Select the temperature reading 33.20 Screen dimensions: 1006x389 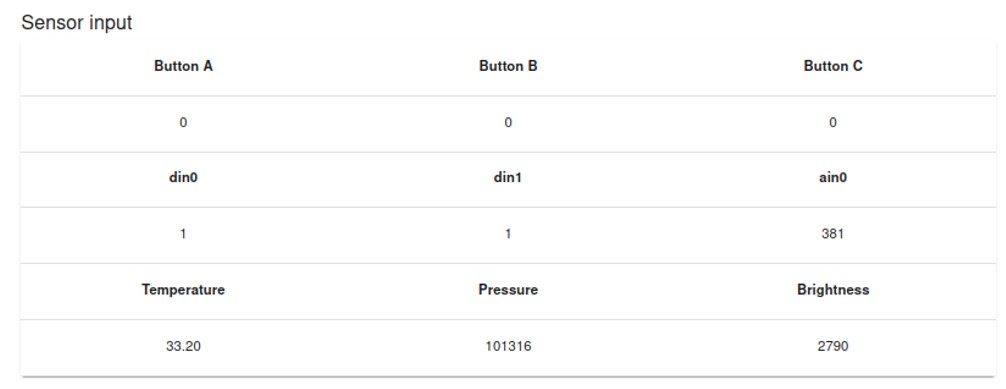183,347
